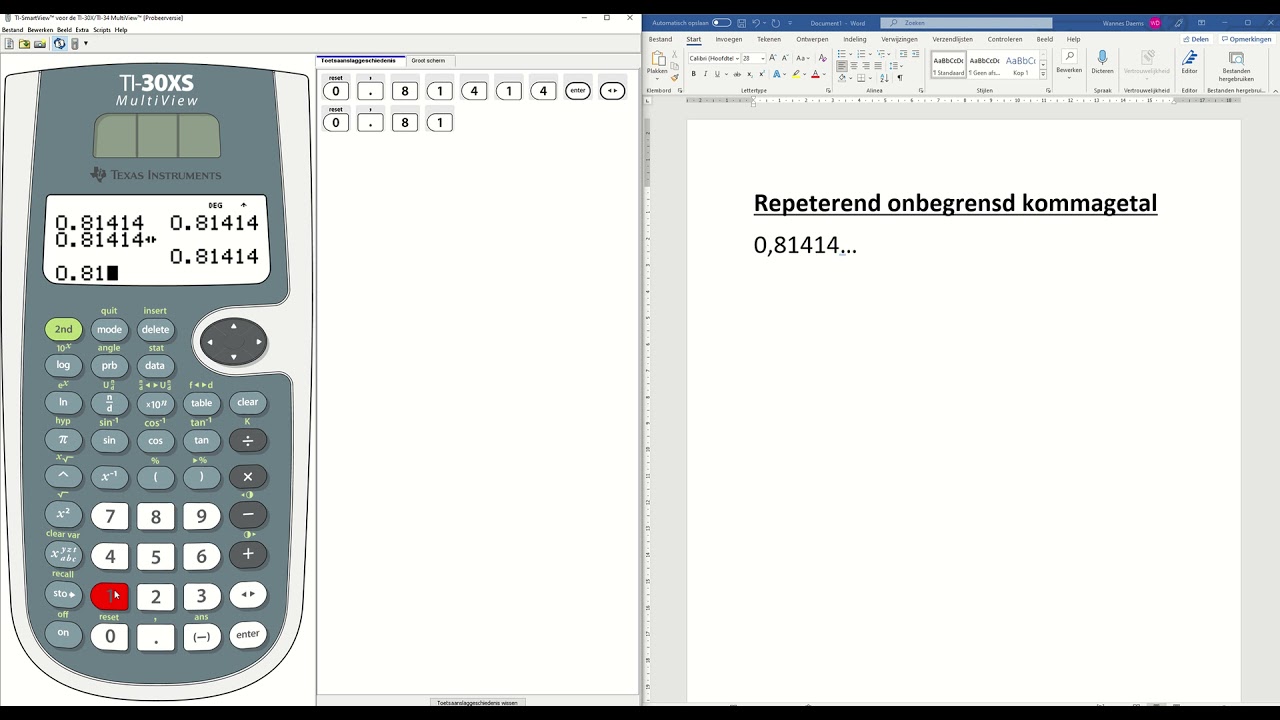Toggle Italic formatting in Word
The height and width of the screenshot is (720, 1280).
705,74
